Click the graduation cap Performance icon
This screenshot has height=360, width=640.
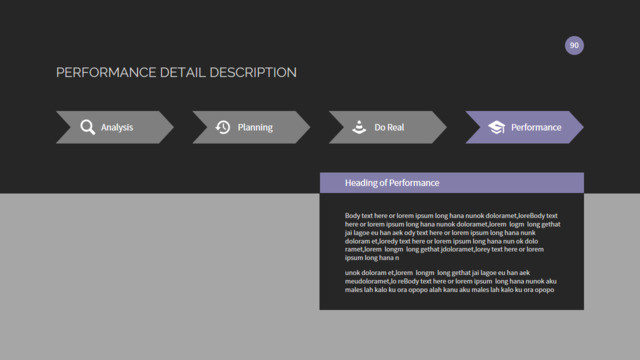pyautogui.click(x=497, y=127)
